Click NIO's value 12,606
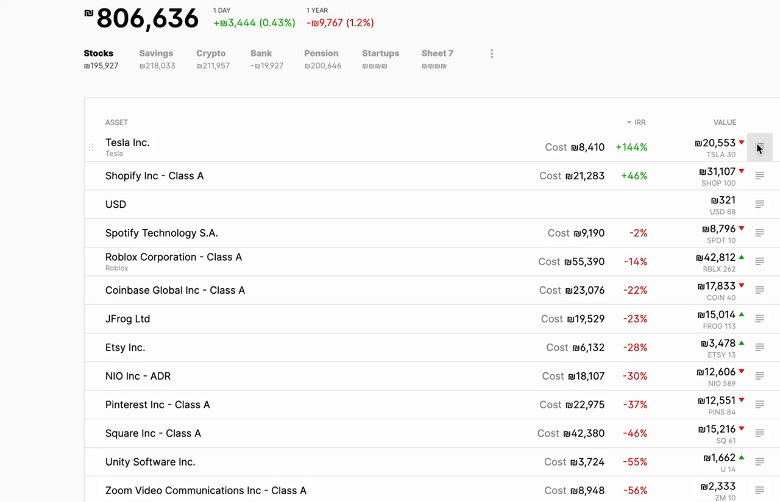Viewport: 780px width, 502px height. 716,372
